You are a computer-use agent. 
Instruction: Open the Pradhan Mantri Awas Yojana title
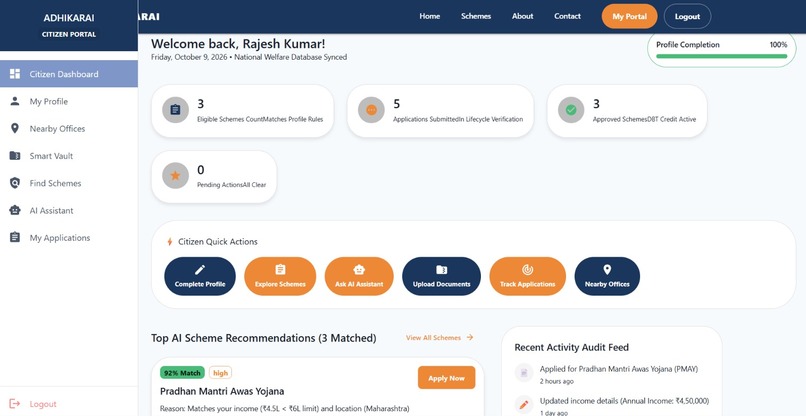click(x=222, y=391)
